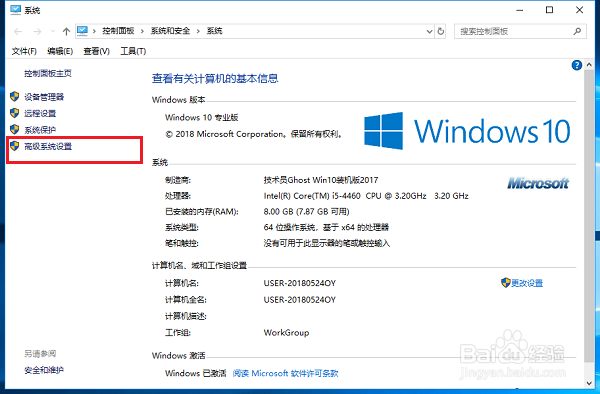Click the search magnifier icon
Viewport: 600px width, 394px height.
[577, 31]
